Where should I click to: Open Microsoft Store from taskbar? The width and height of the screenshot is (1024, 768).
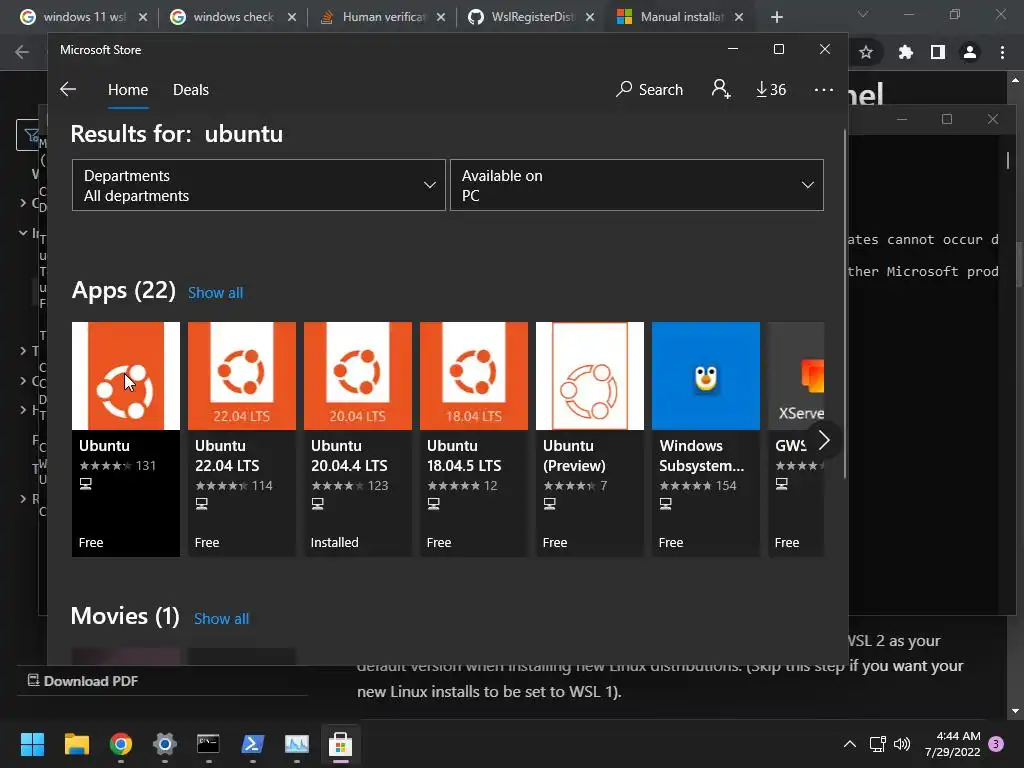[340, 744]
